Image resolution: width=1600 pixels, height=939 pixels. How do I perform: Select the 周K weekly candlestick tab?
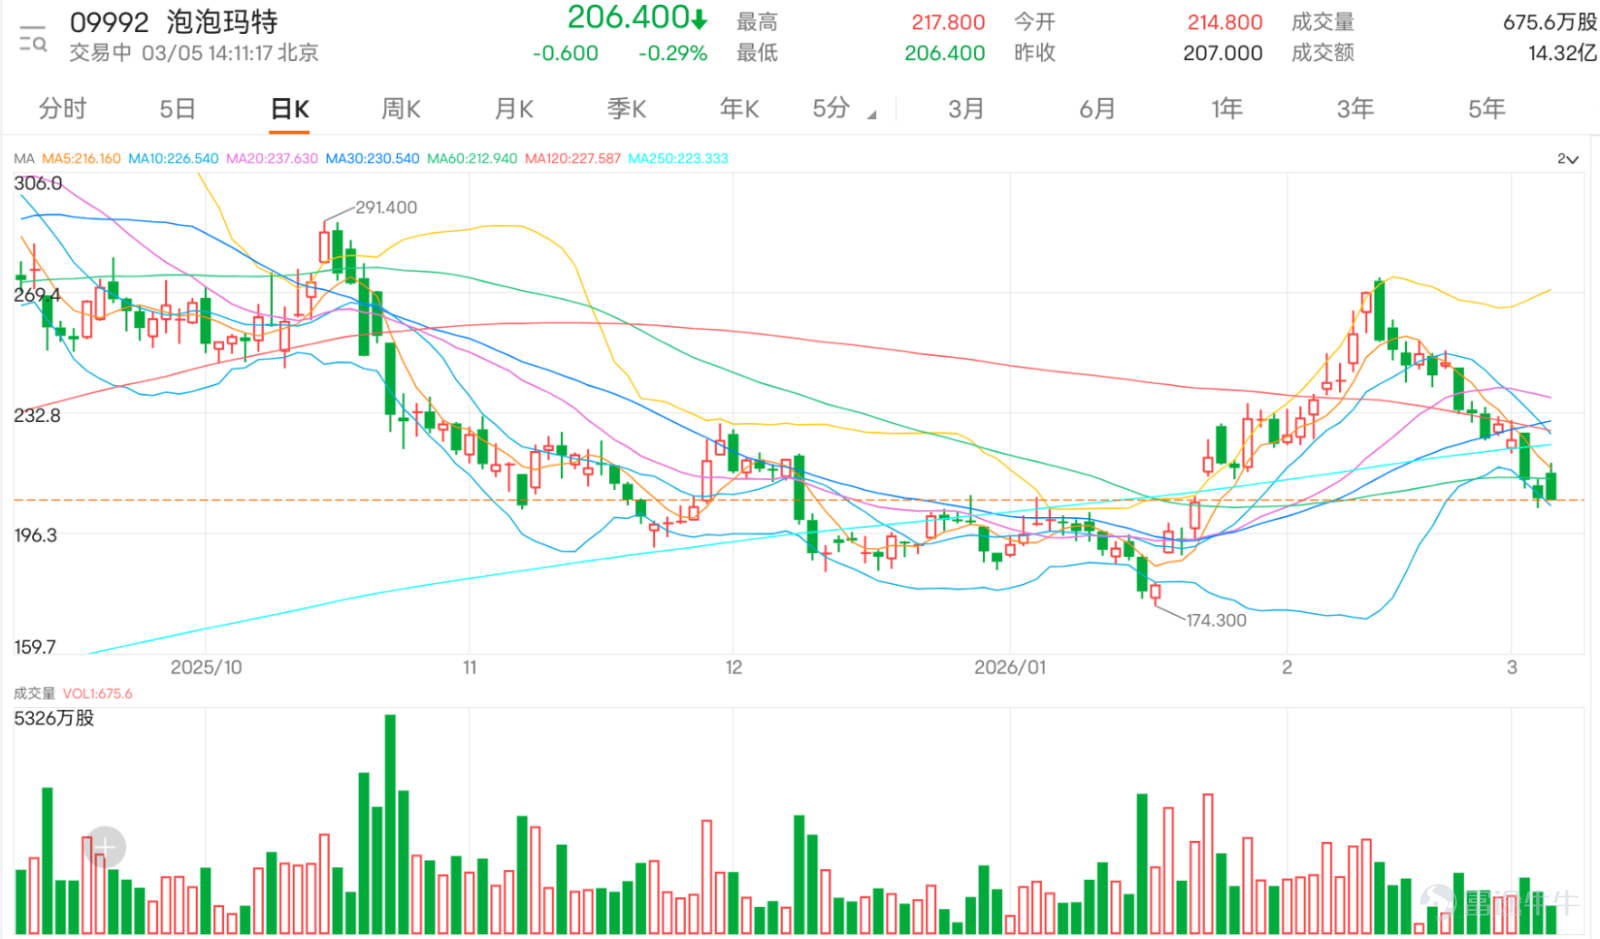tap(402, 108)
